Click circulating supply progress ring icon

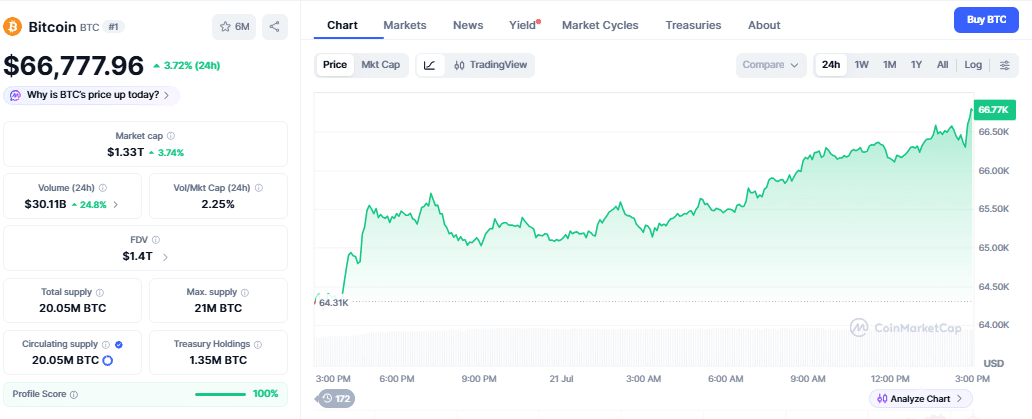(108, 360)
